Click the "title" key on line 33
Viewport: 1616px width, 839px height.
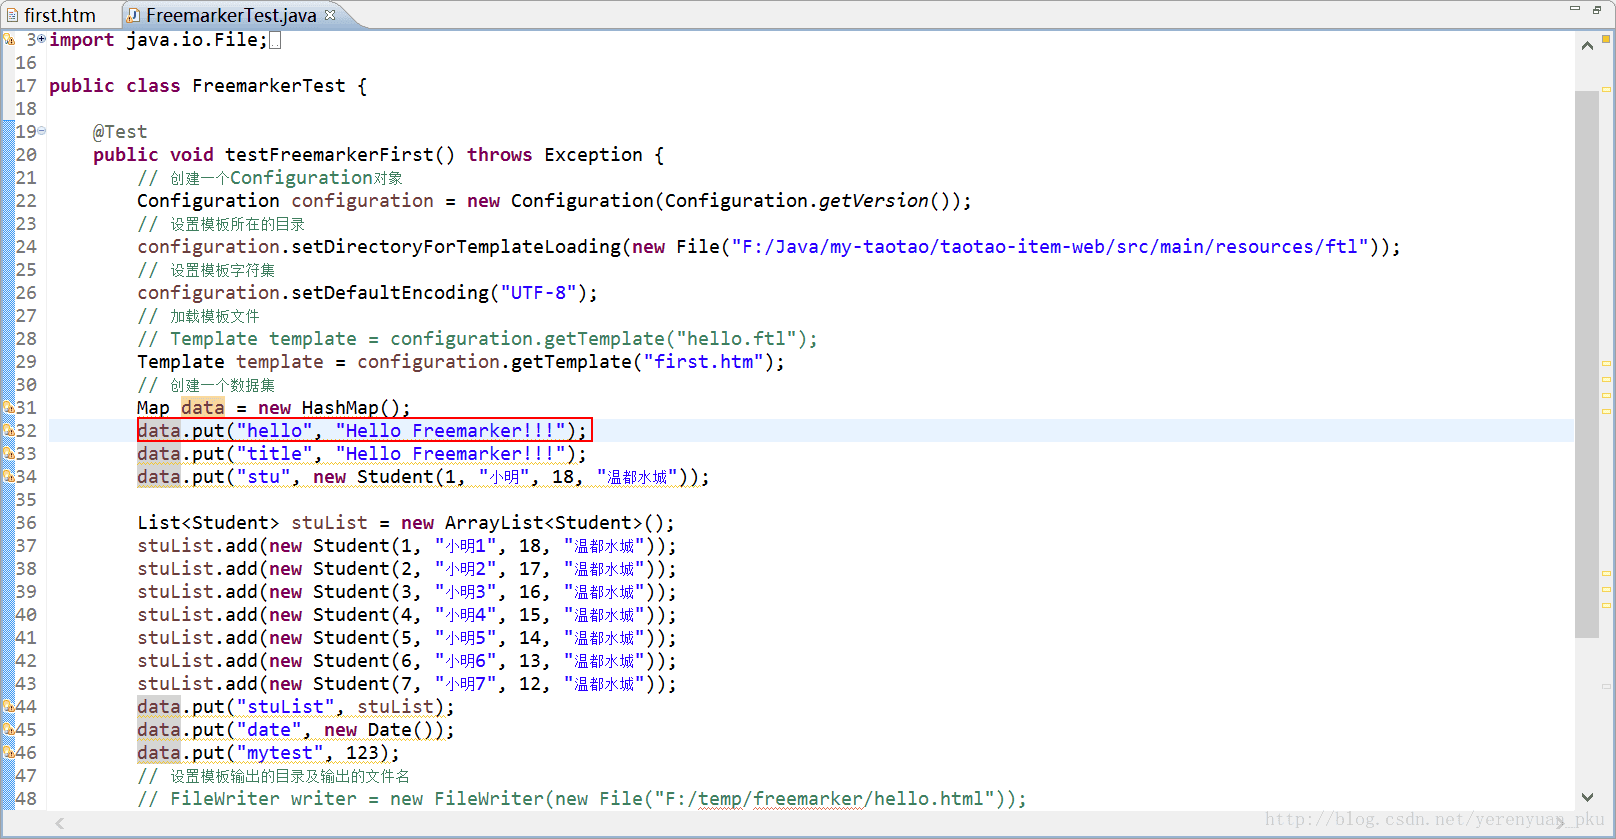click(x=274, y=454)
